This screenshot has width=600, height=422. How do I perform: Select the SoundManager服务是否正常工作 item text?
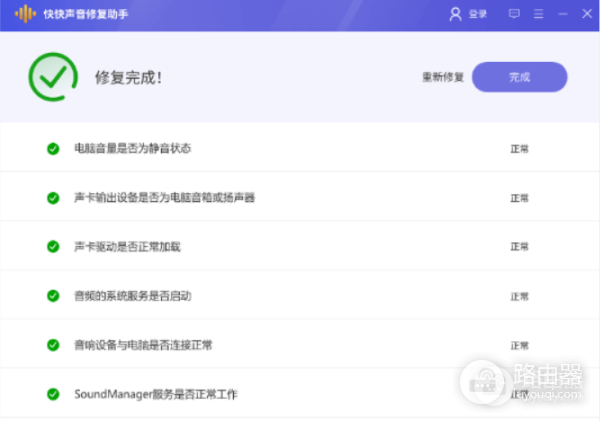156,394
